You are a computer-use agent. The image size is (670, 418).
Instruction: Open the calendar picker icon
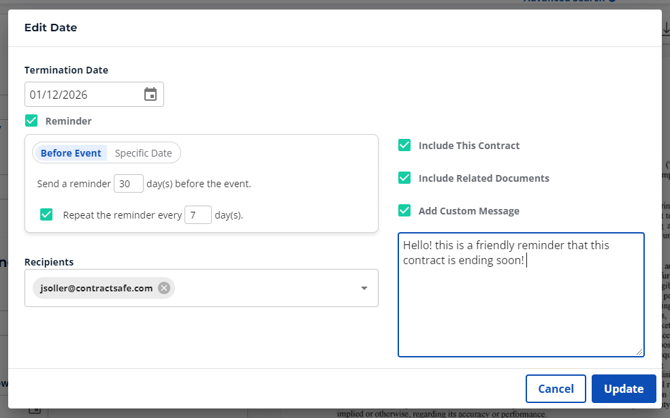[x=150, y=95]
